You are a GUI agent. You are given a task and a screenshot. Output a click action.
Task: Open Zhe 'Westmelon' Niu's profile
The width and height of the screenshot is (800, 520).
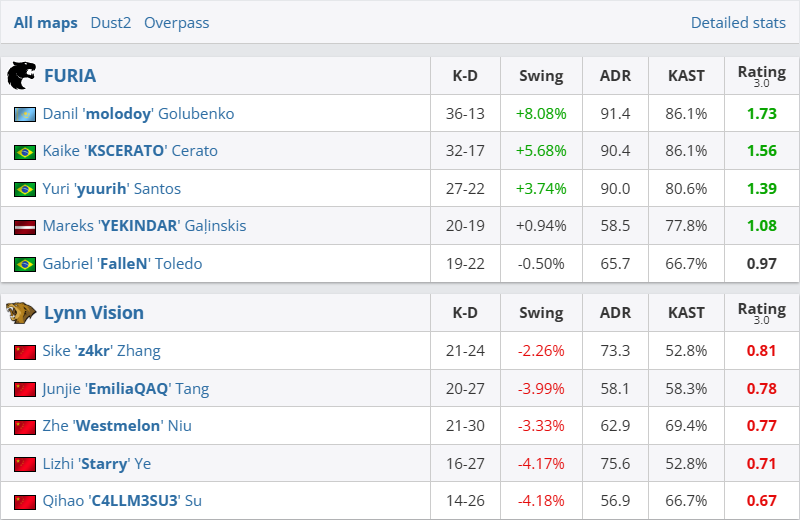point(117,426)
